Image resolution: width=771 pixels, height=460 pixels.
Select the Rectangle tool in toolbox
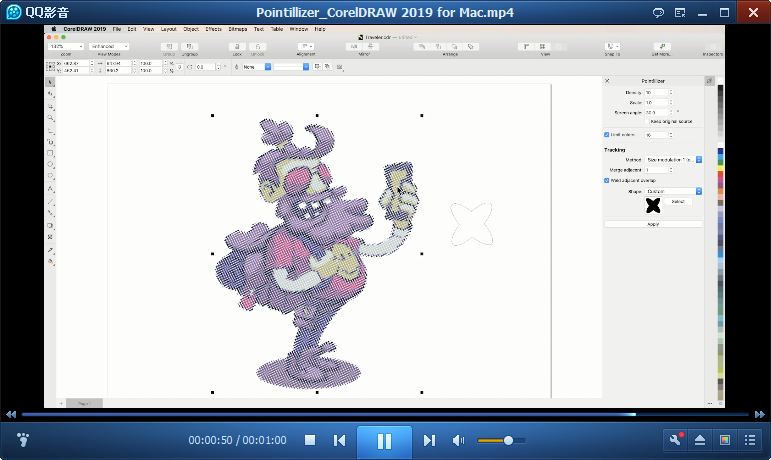[x=50, y=153]
